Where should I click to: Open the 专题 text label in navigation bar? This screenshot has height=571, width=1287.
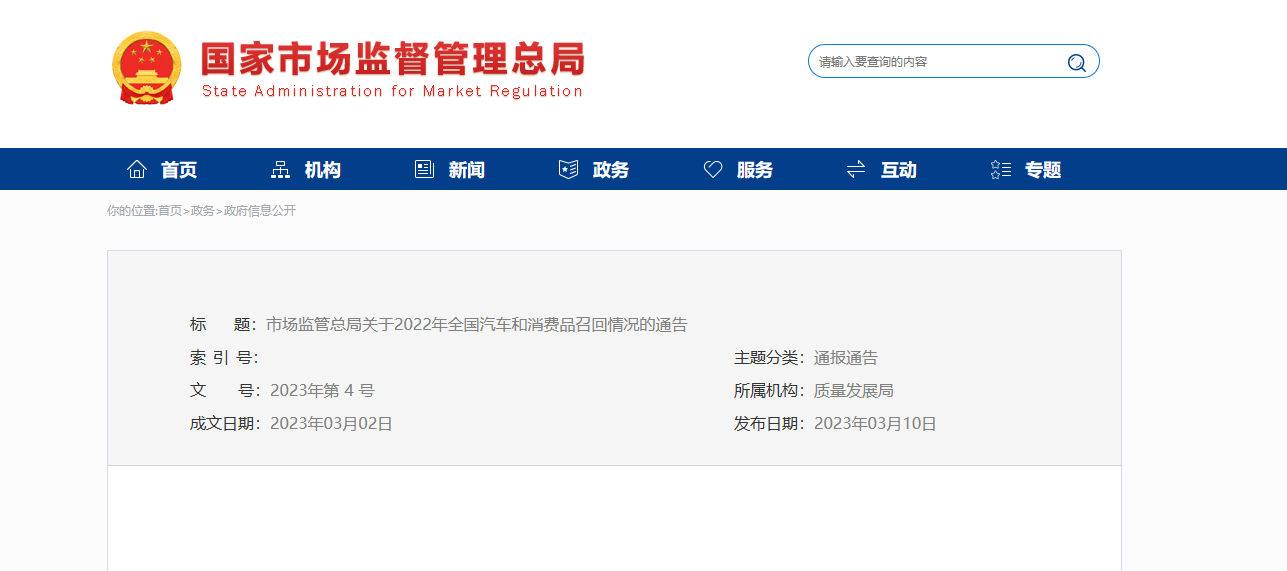[x=1043, y=170]
